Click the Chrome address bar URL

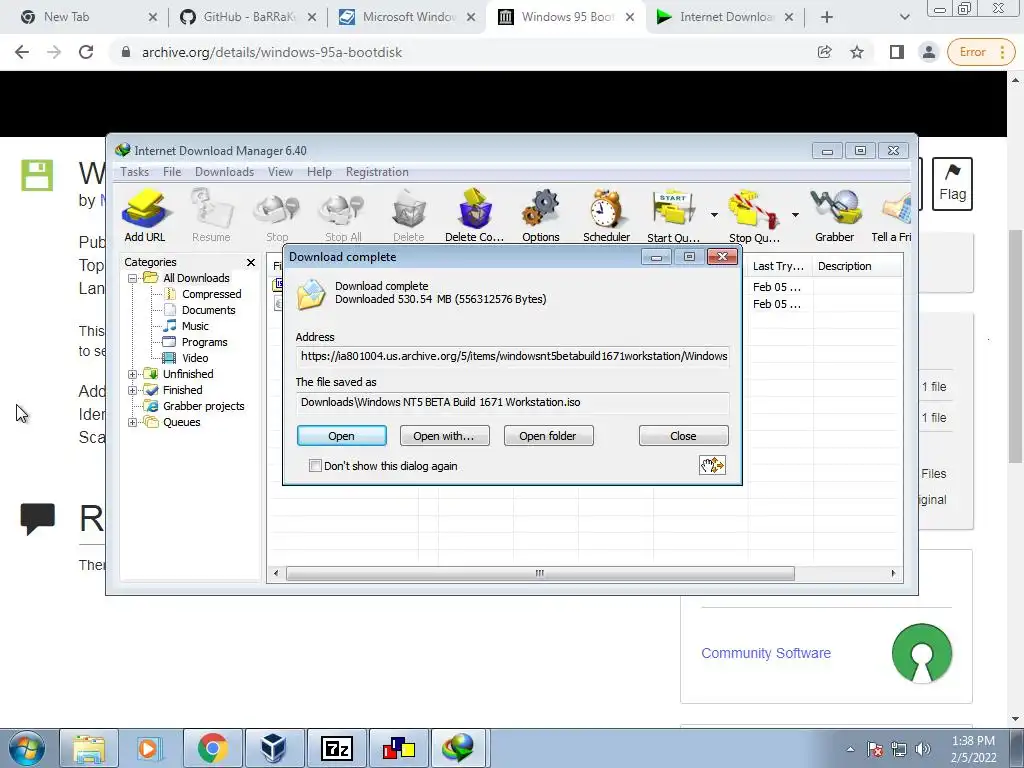coord(272,52)
